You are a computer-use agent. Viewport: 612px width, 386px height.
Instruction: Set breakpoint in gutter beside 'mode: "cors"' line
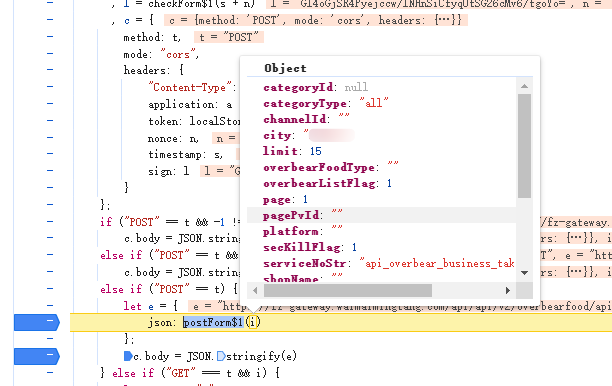pyautogui.click(x=50, y=53)
